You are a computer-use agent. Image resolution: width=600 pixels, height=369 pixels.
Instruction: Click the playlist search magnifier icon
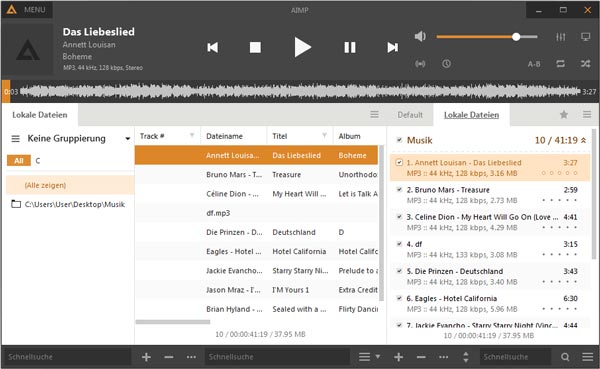point(565,357)
